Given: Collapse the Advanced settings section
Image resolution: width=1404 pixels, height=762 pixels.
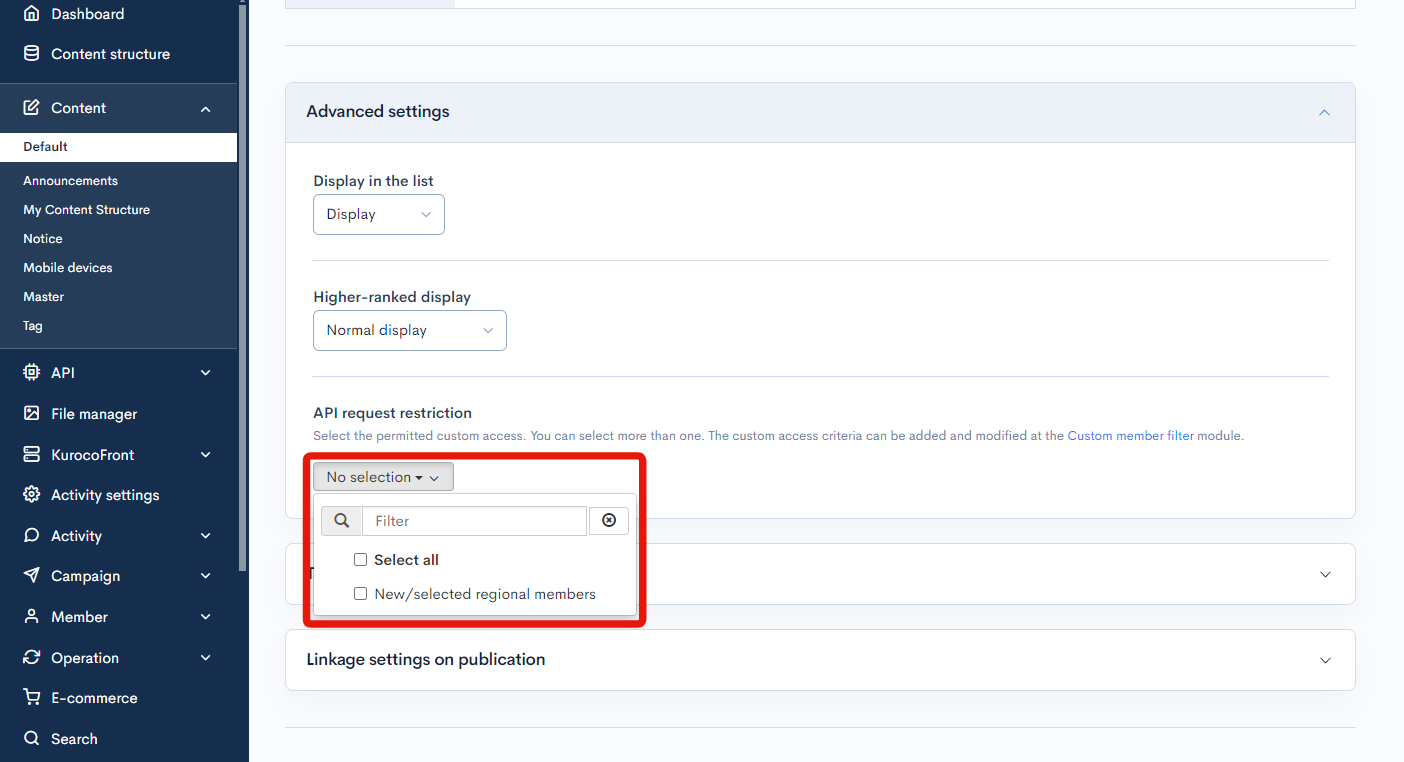Looking at the screenshot, I should click(x=1324, y=112).
